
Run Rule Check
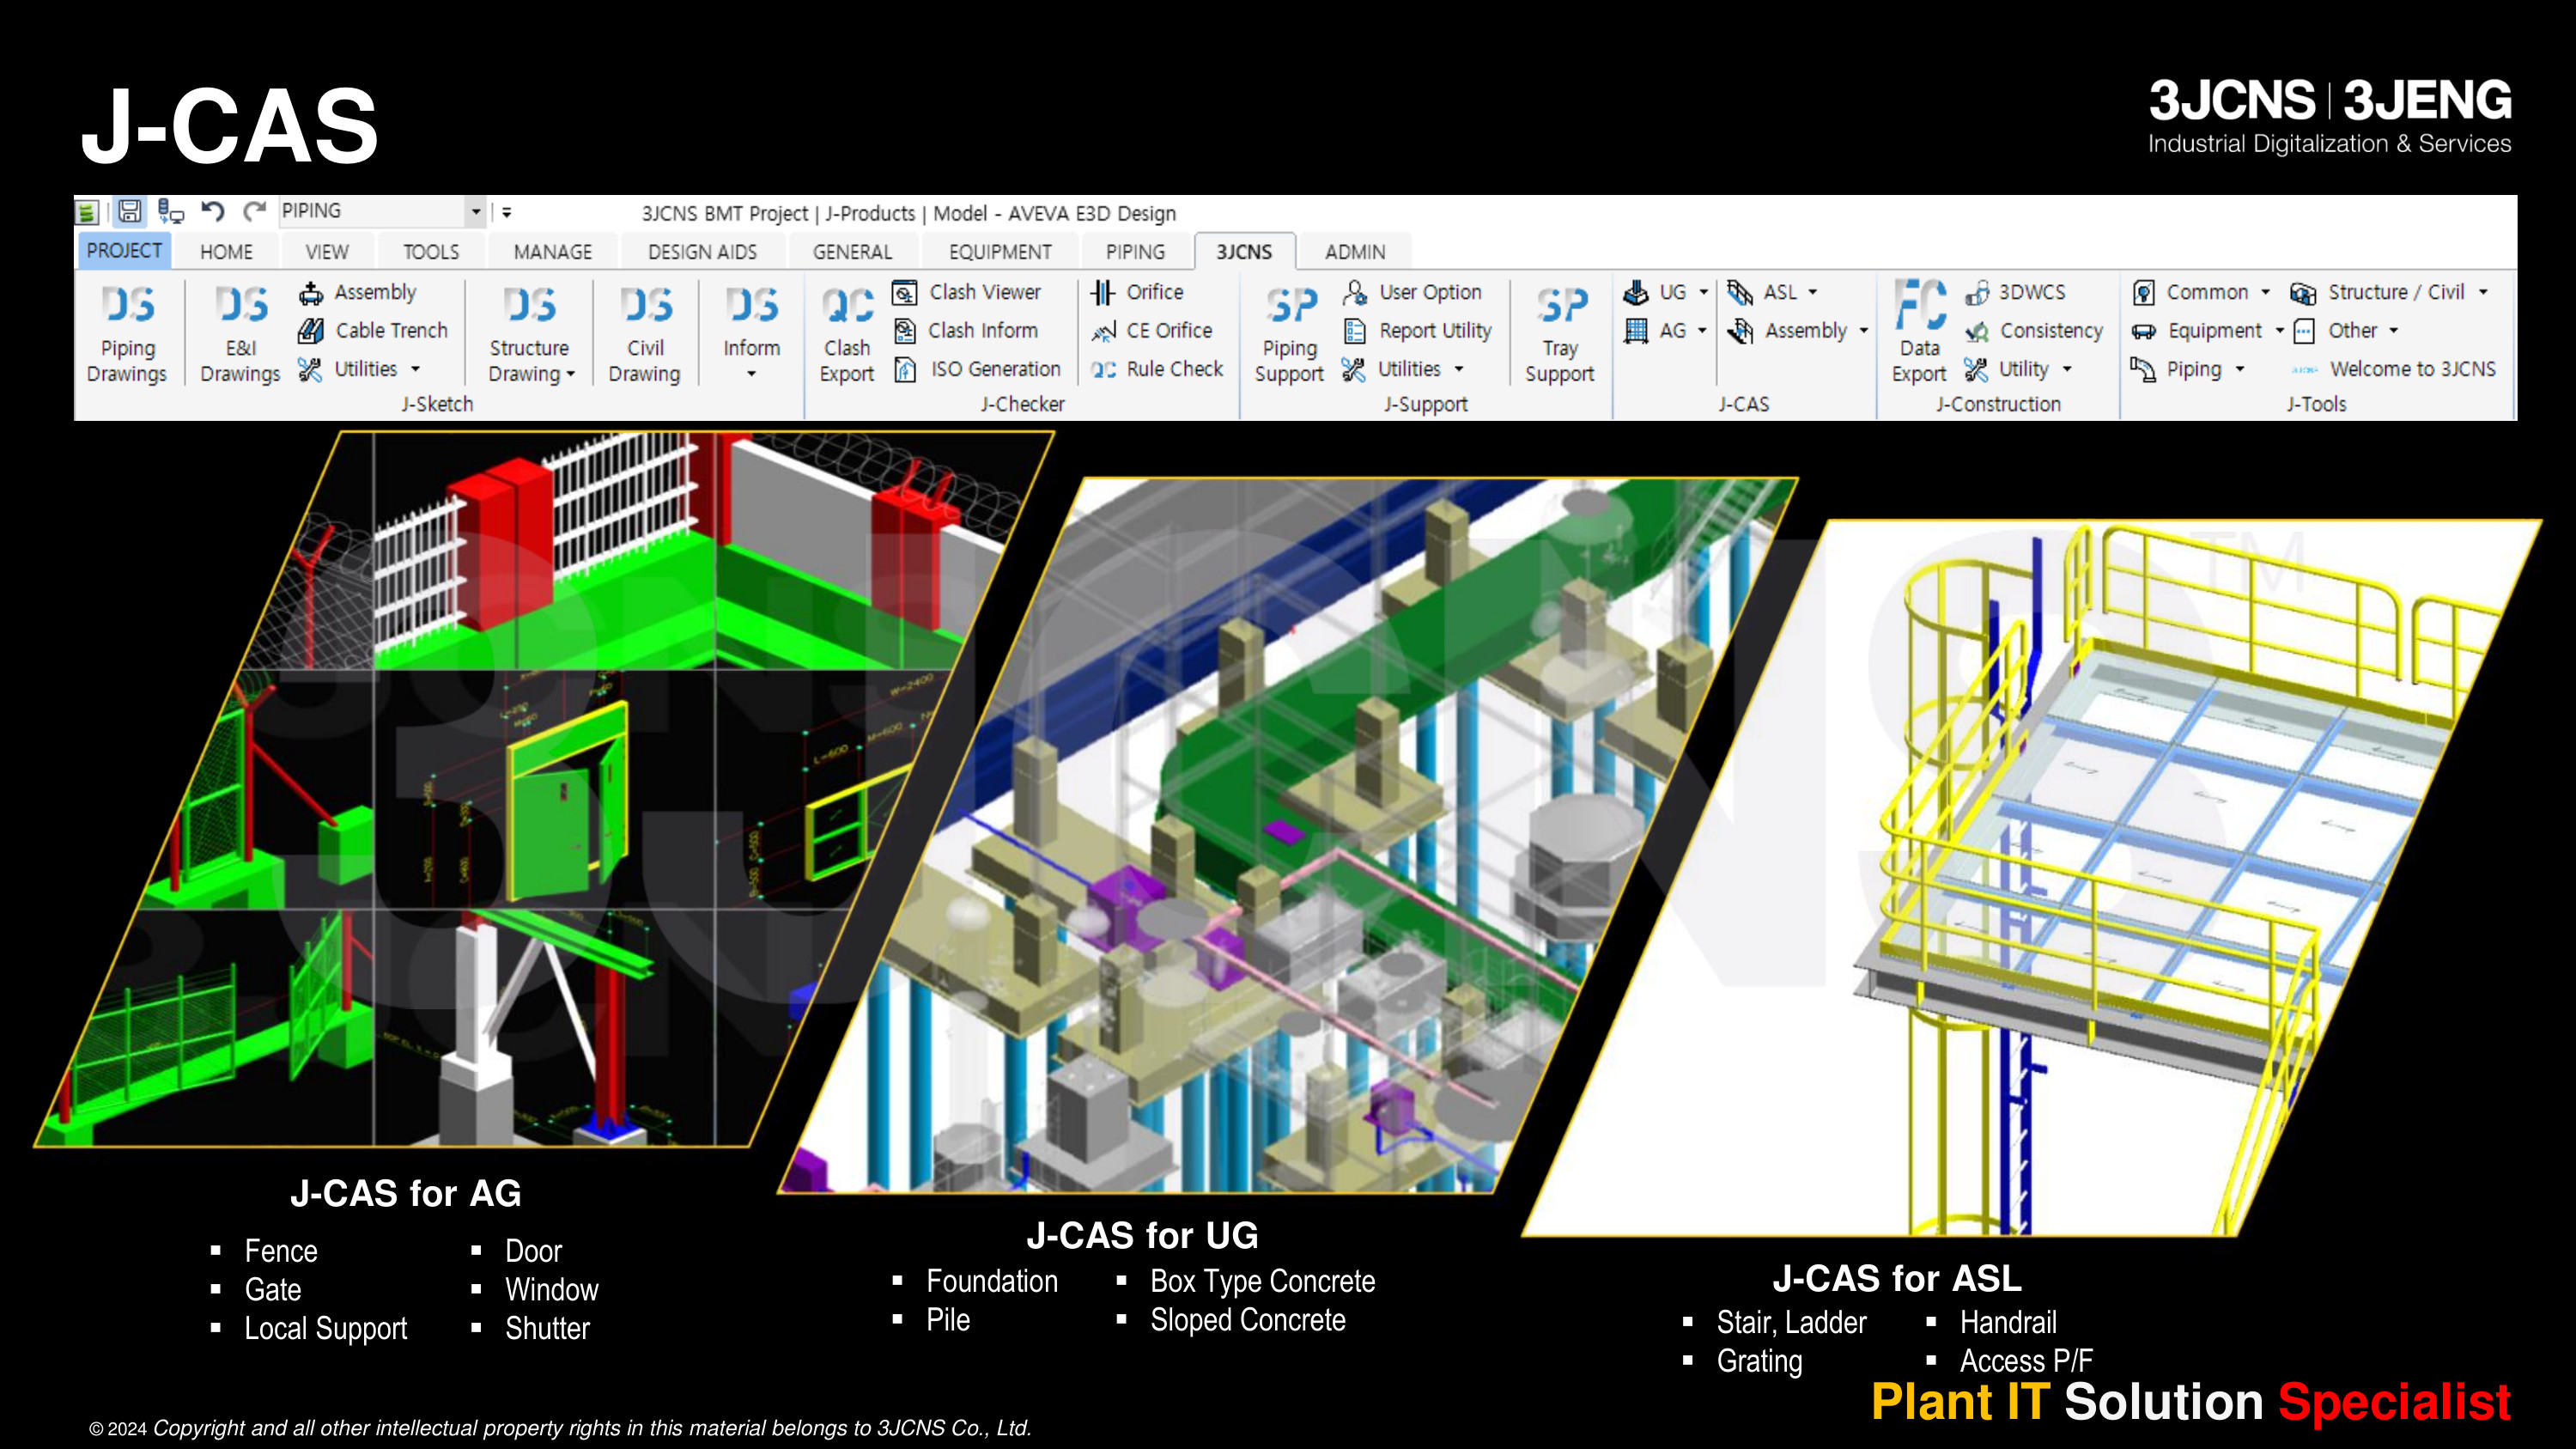(x=1157, y=369)
